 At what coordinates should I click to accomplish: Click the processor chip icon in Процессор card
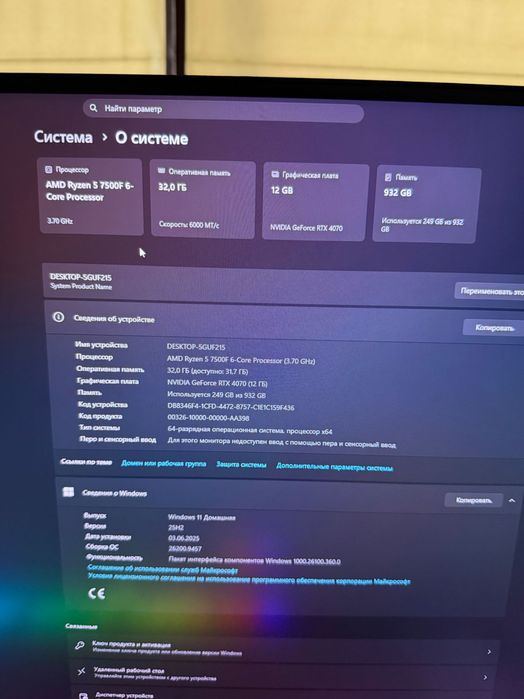pyautogui.click(x=49, y=169)
